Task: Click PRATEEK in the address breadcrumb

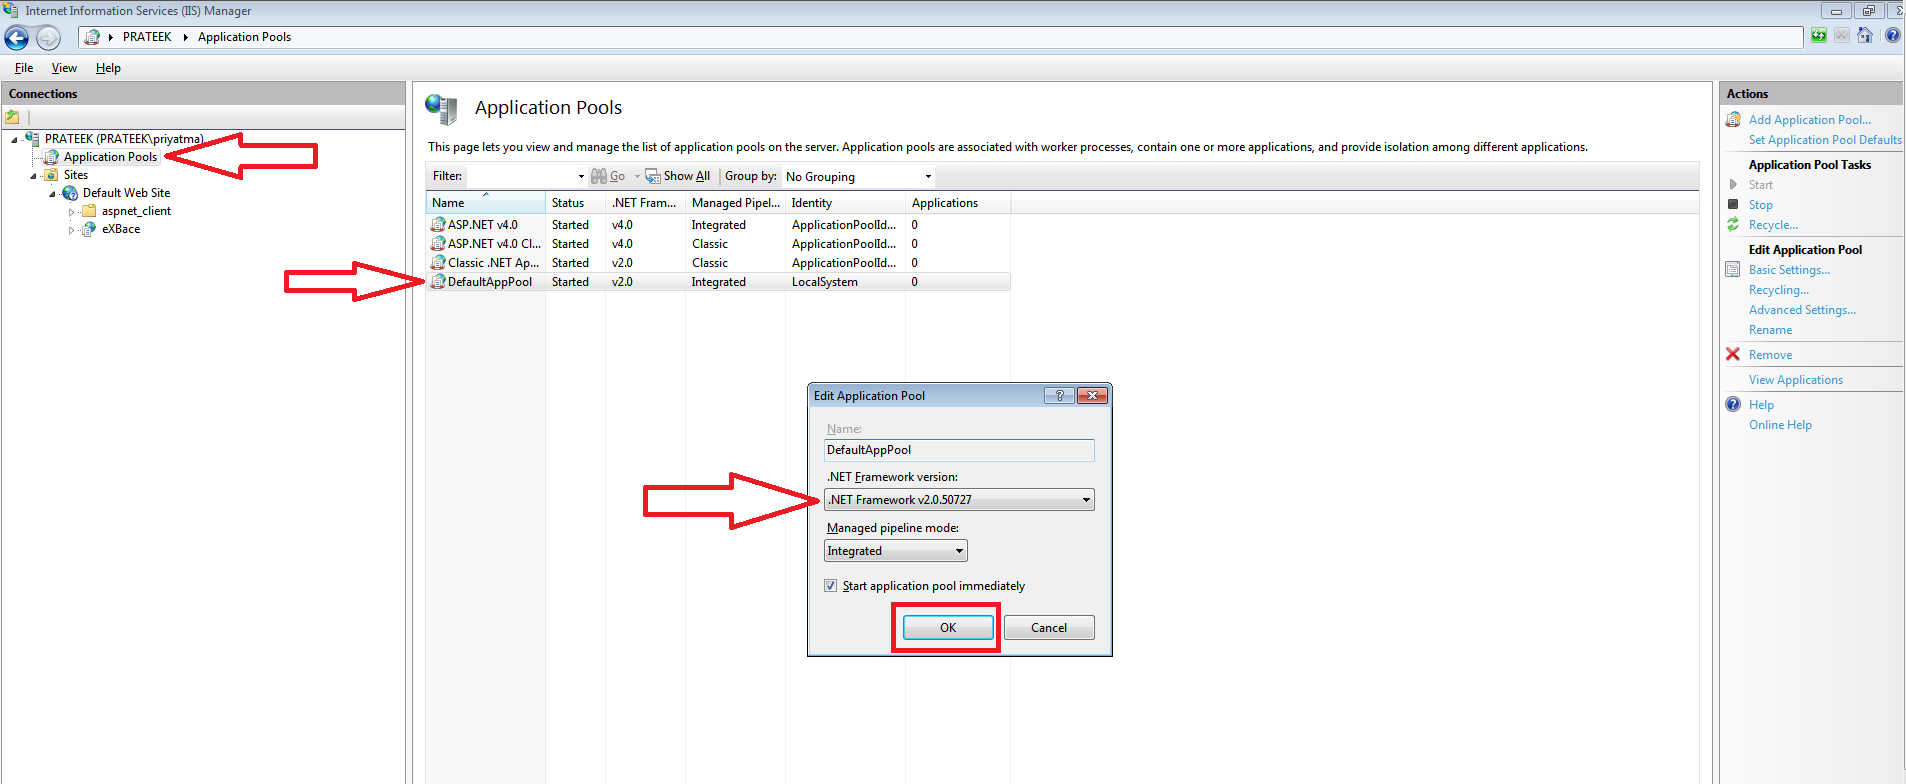Action: [x=147, y=37]
